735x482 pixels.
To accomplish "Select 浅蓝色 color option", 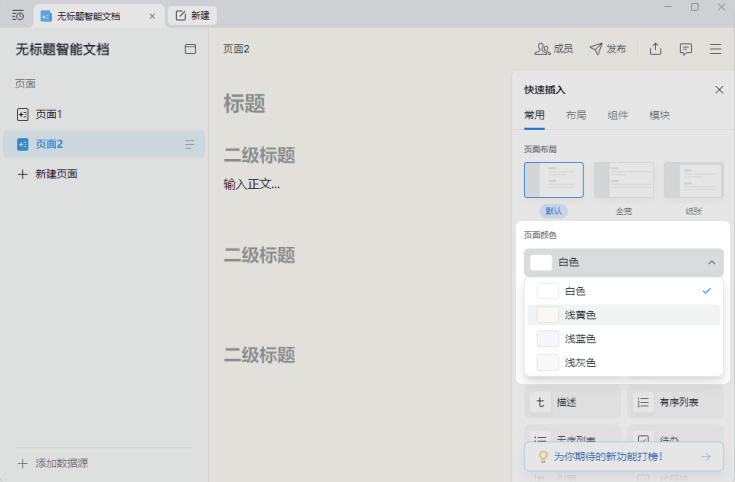I will coord(623,339).
